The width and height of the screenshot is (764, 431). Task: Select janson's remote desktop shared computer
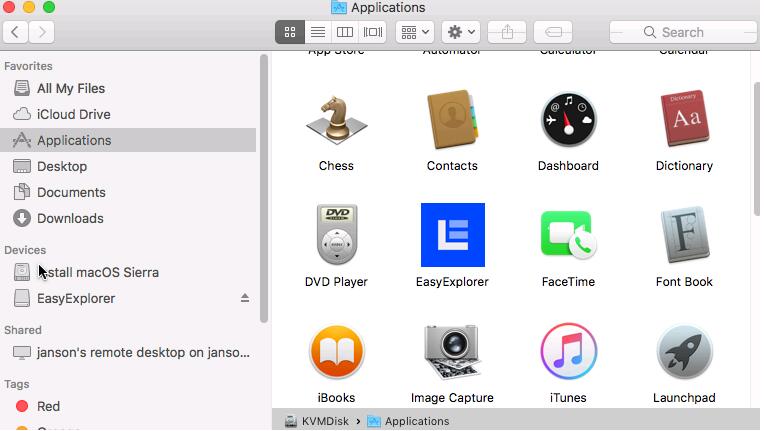click(128, 352)
